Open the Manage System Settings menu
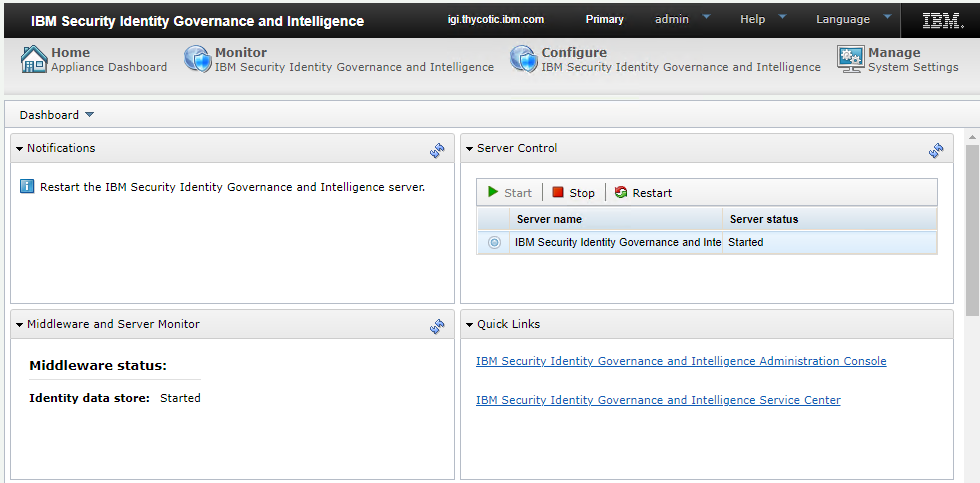Image resolution: width=980 pixels, height=483 pixels. coord(898,59)
